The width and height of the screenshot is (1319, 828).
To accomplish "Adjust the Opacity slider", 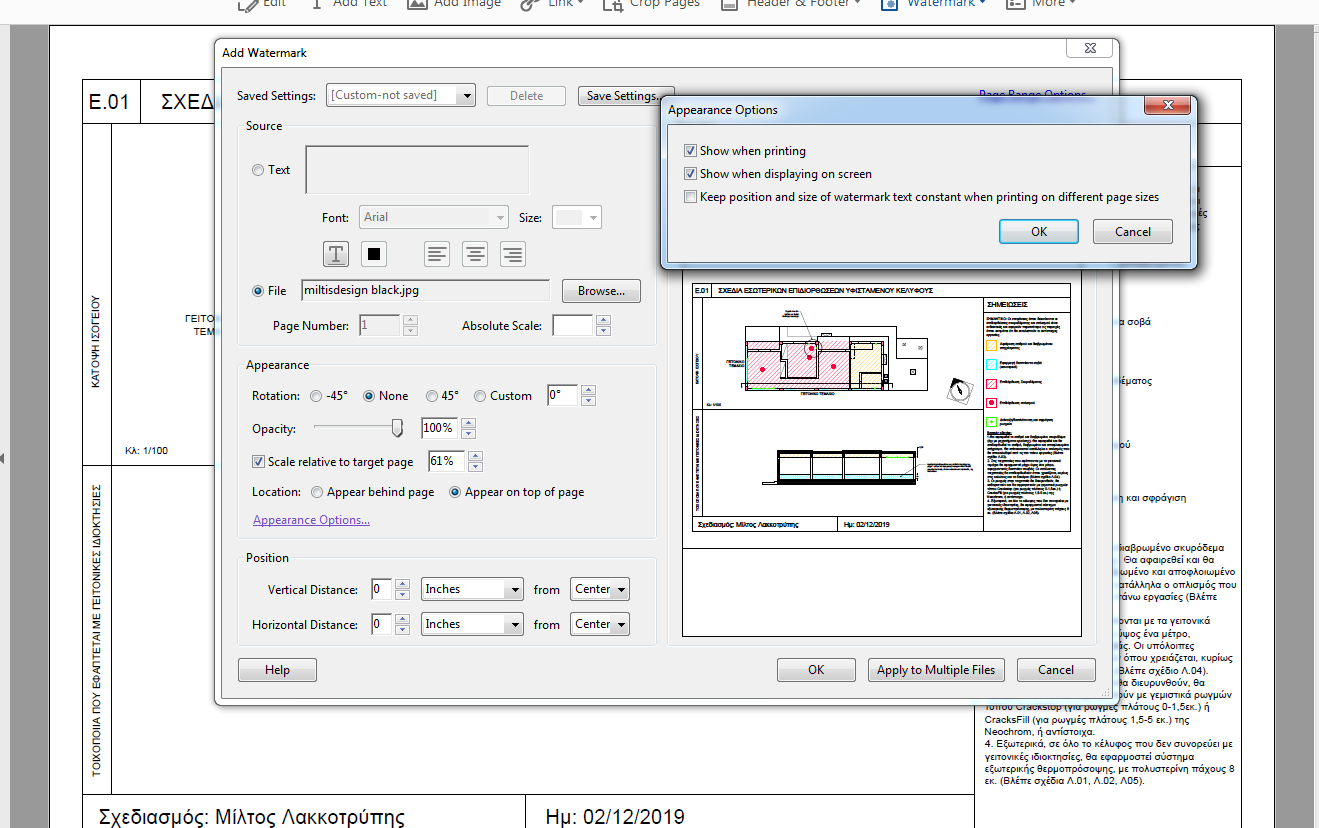I will click(396, 428).
